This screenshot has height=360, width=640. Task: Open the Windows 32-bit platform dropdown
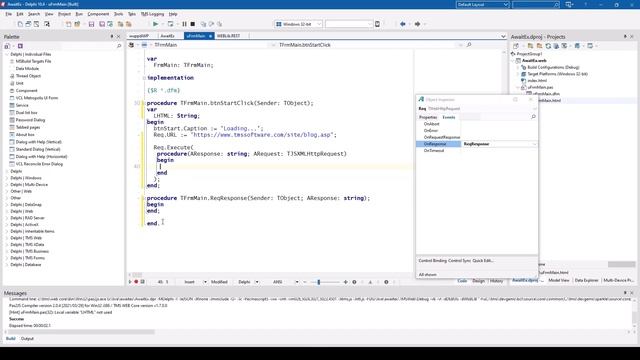[x=319, y=24]
